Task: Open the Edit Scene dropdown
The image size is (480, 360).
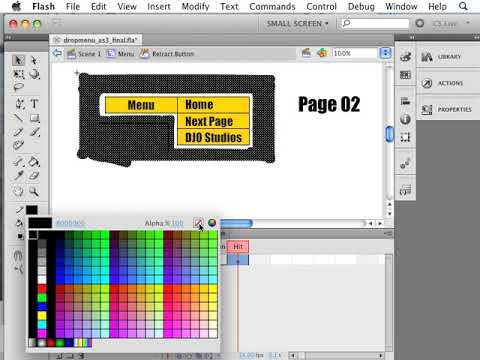Action: click(306, 53)
